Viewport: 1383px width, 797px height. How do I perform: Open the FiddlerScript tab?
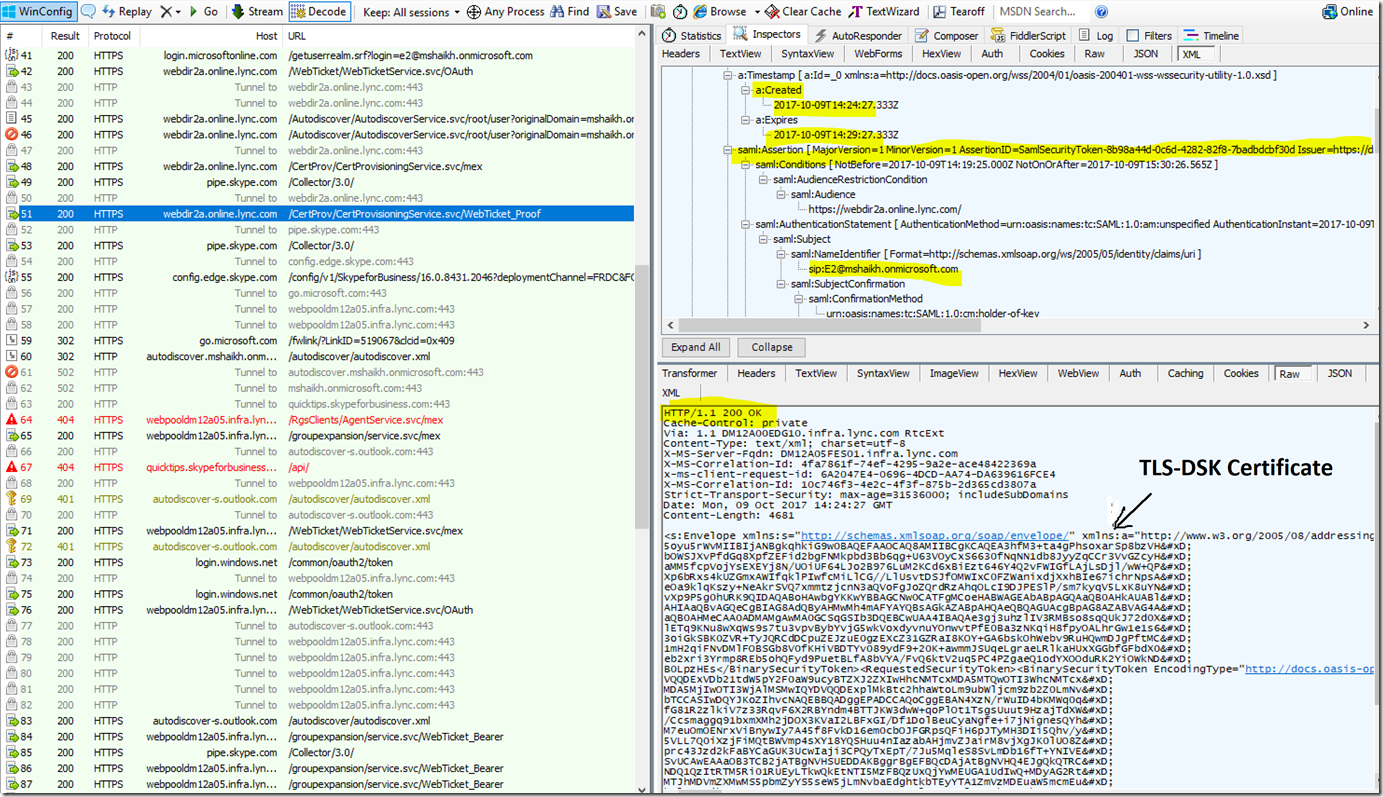pos(1028,35)
